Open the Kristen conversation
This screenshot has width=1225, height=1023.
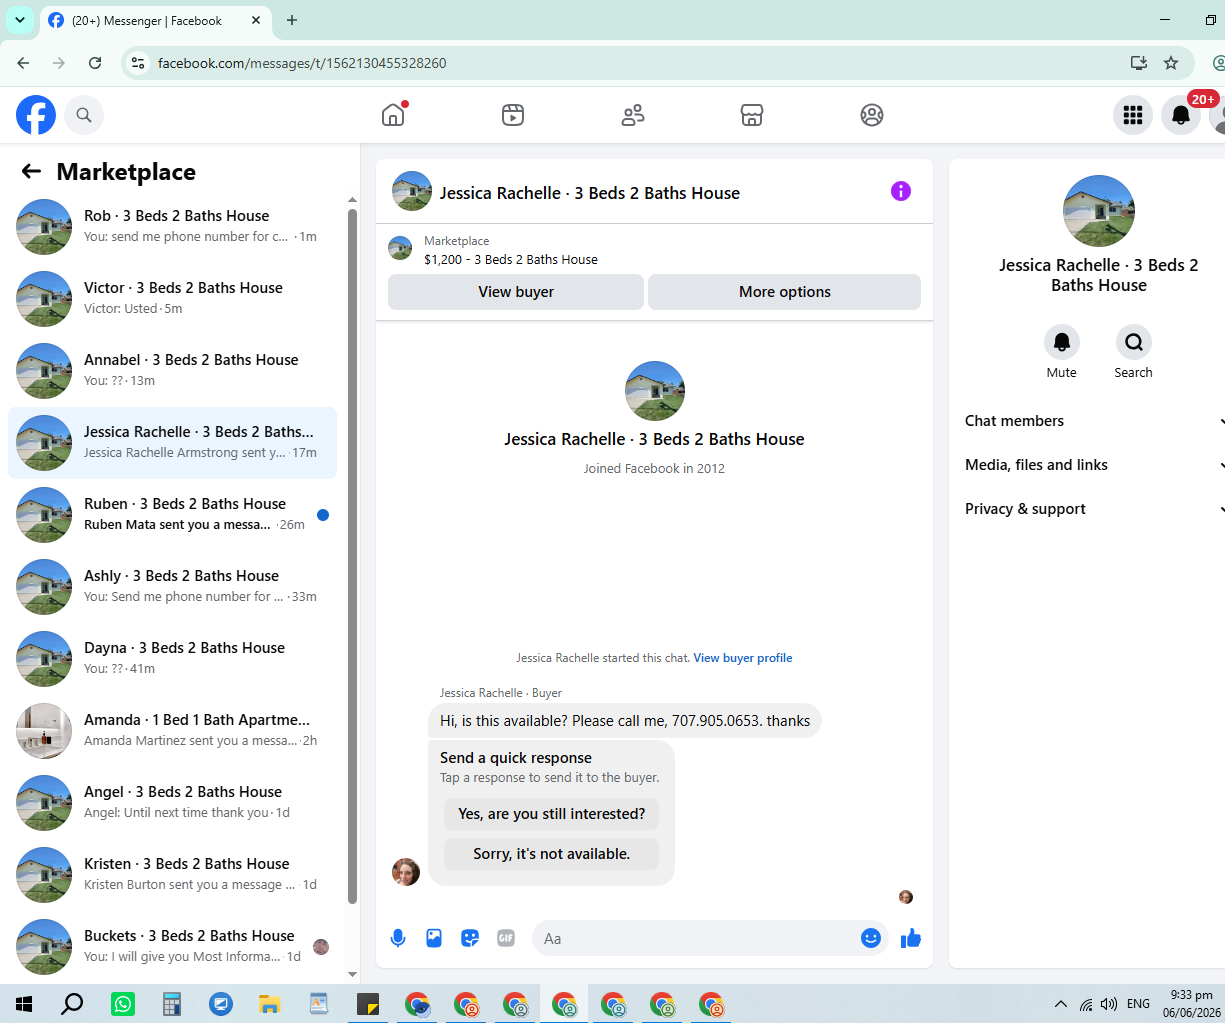click(x=172, y=875)
